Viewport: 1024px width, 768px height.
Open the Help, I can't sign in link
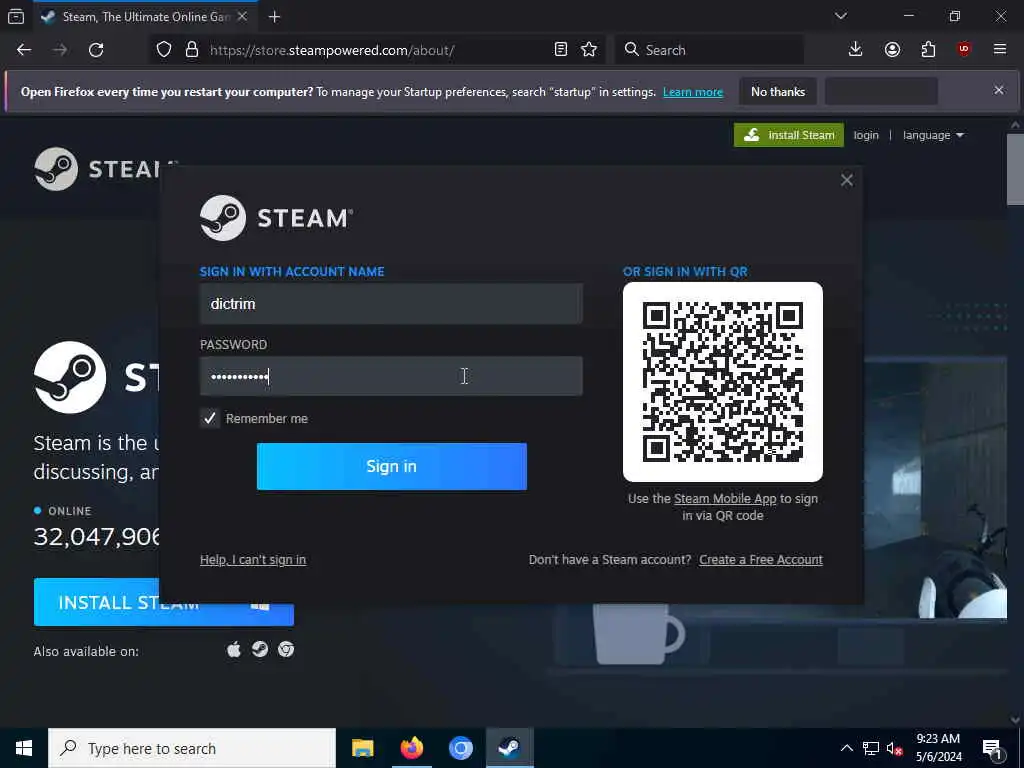pyautogui.click(x=253, y=560)
